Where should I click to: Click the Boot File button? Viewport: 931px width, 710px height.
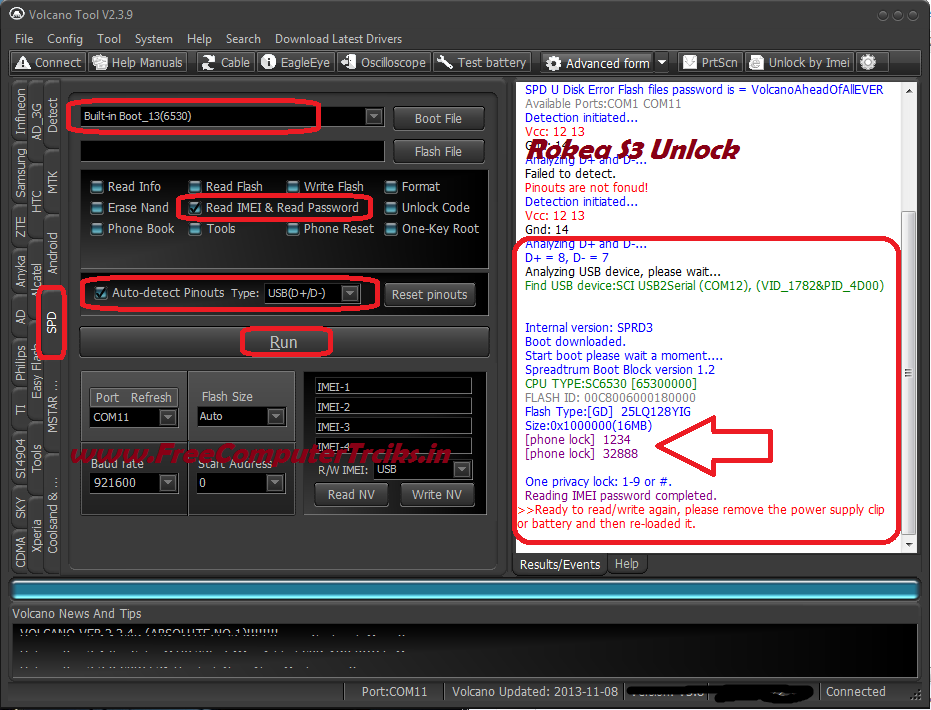[x=438, y=119]
